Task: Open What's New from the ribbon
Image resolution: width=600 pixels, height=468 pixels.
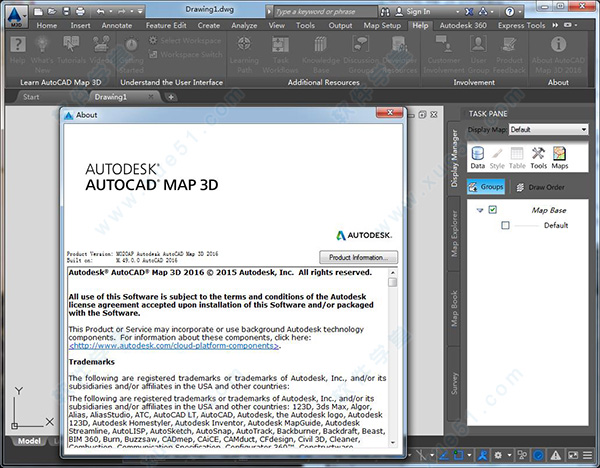Action: pyautogui.click(x=42, y=54)
